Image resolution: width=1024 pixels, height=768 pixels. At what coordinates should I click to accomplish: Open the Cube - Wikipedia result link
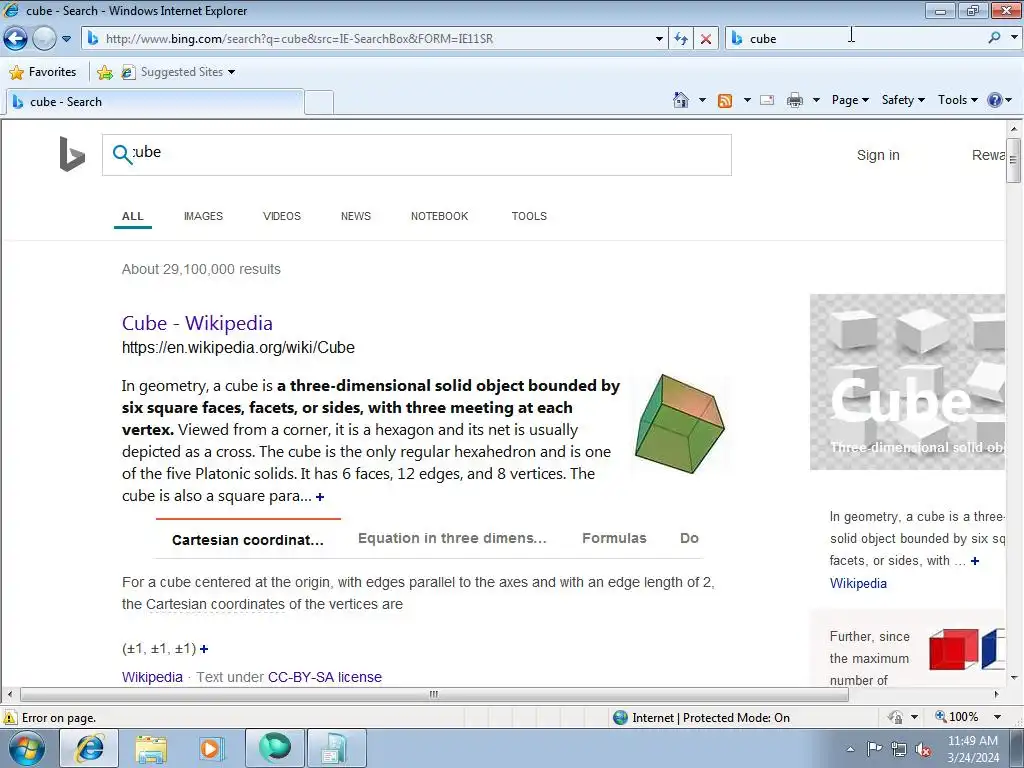[x=197, y=323]
